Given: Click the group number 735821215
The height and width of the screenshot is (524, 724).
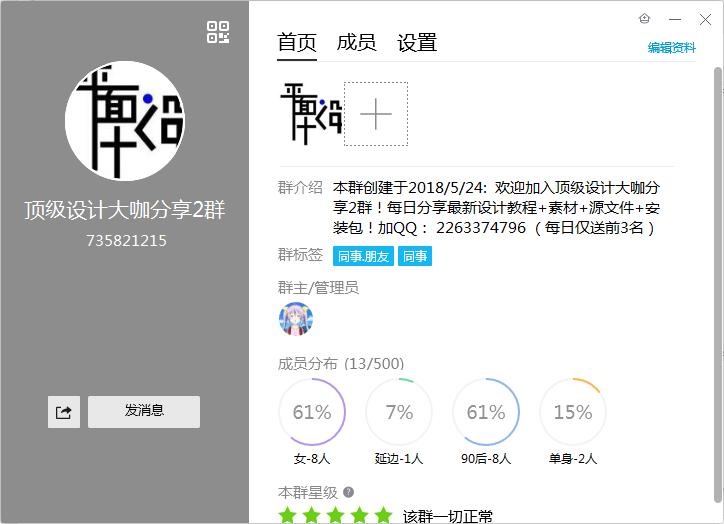Looking at the screenshot, I should 126,241.
